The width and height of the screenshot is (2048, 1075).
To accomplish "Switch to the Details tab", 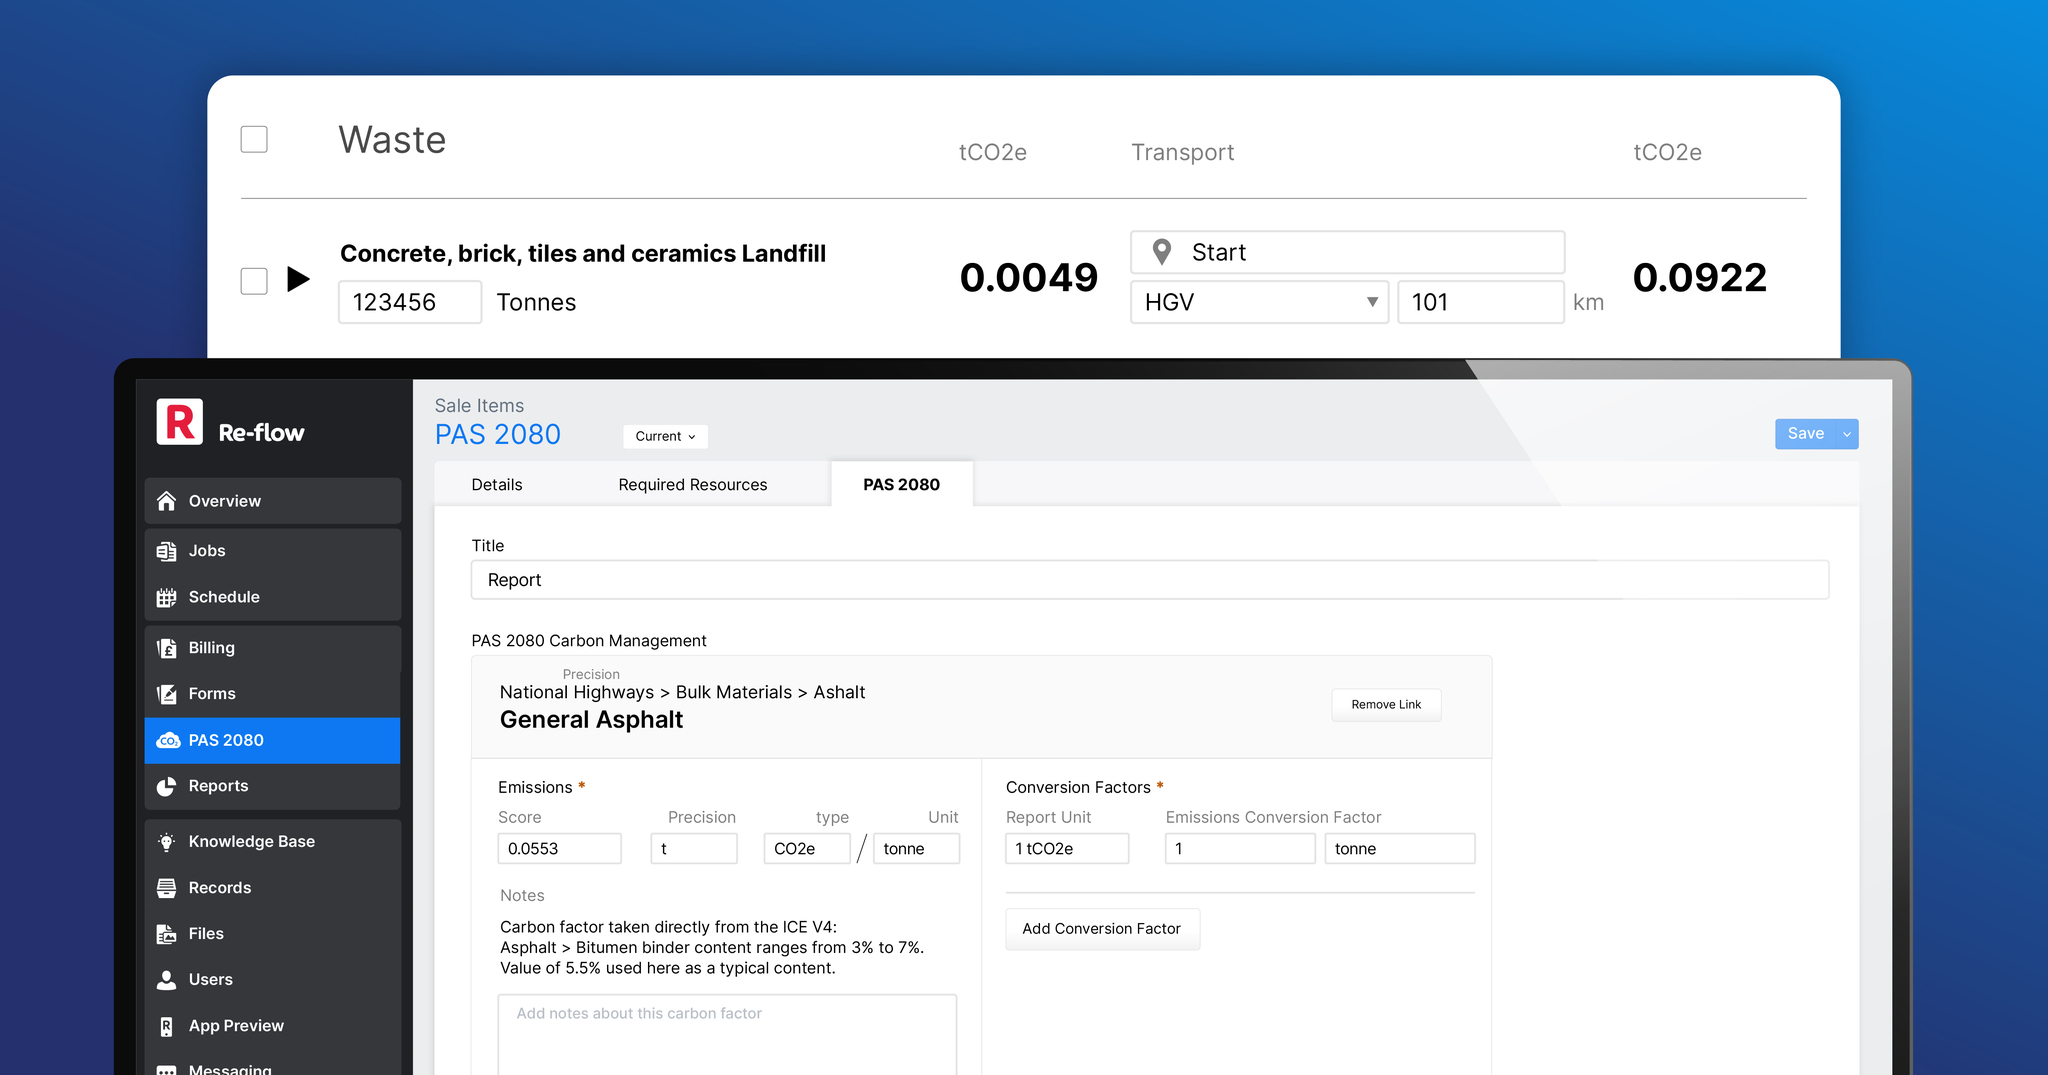I will 497,485.
